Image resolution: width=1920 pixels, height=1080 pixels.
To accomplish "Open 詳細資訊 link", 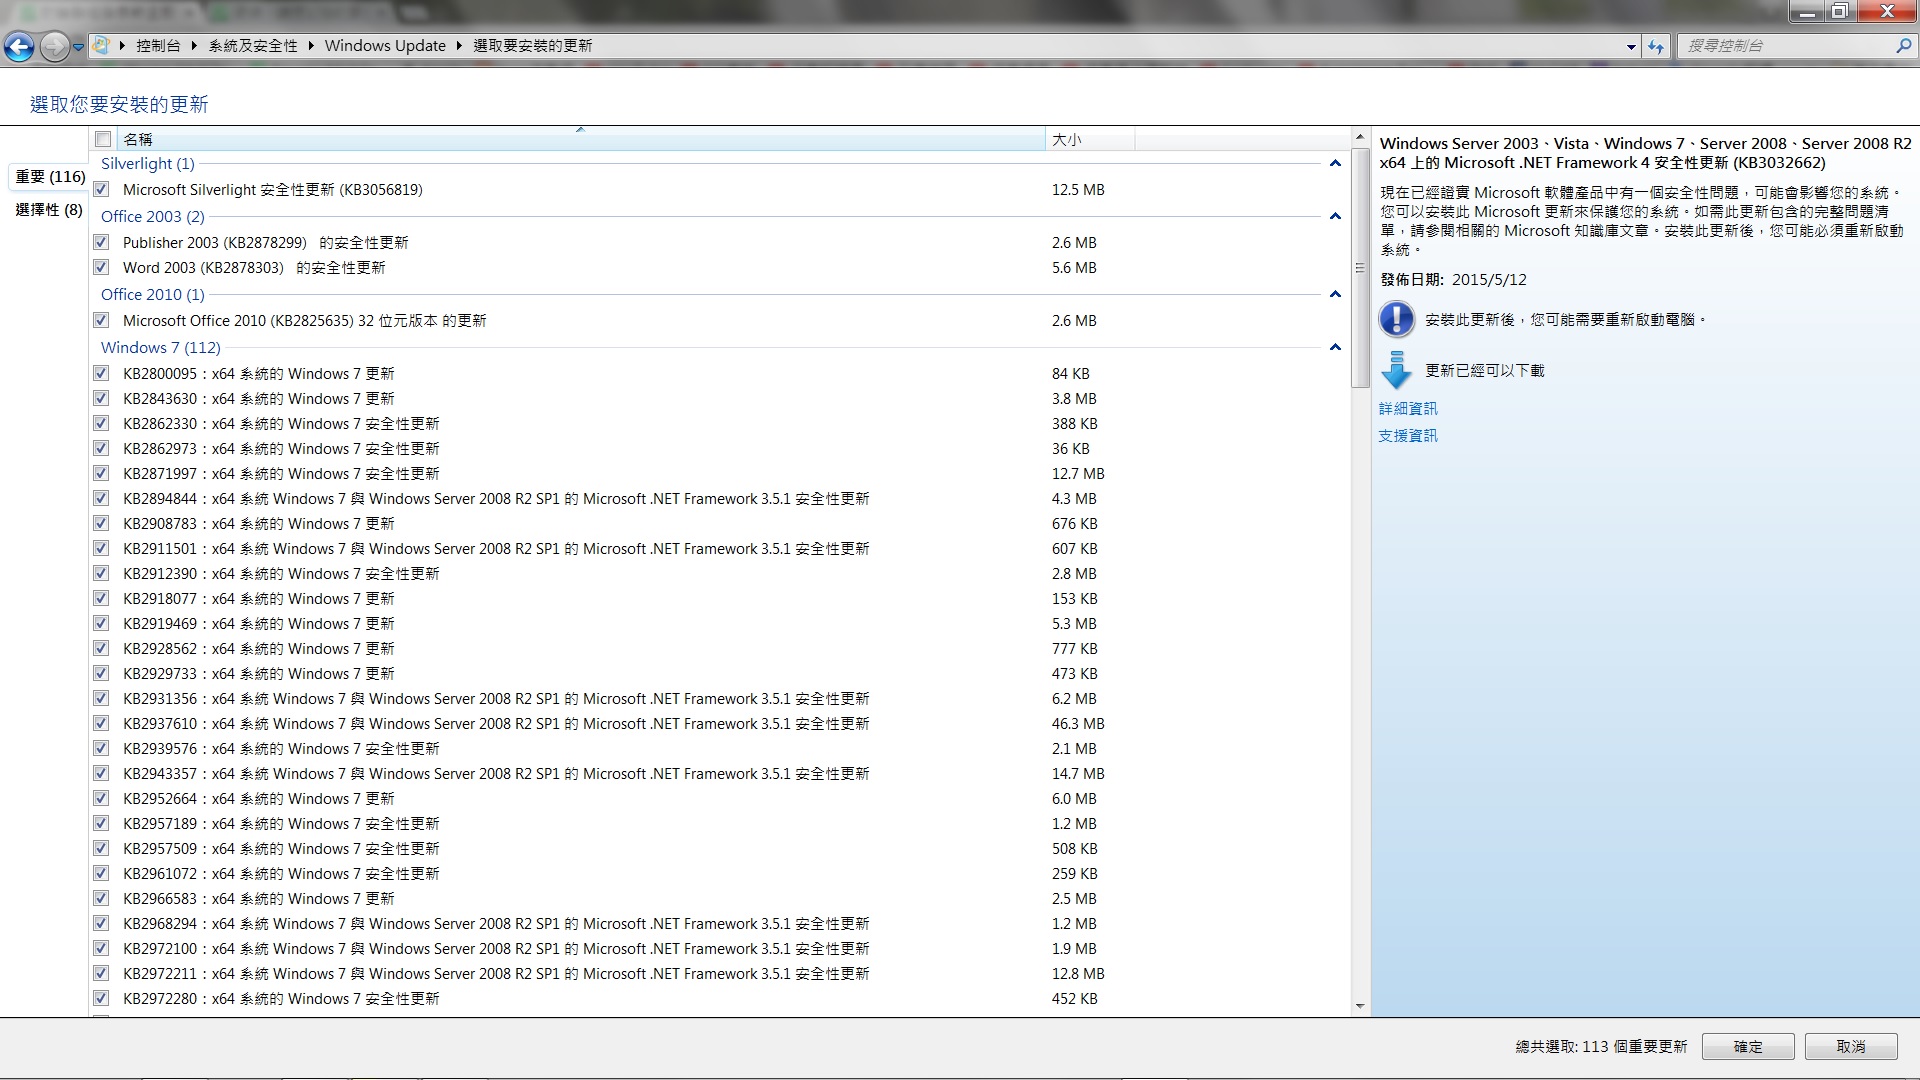I will coord(1408,408).
